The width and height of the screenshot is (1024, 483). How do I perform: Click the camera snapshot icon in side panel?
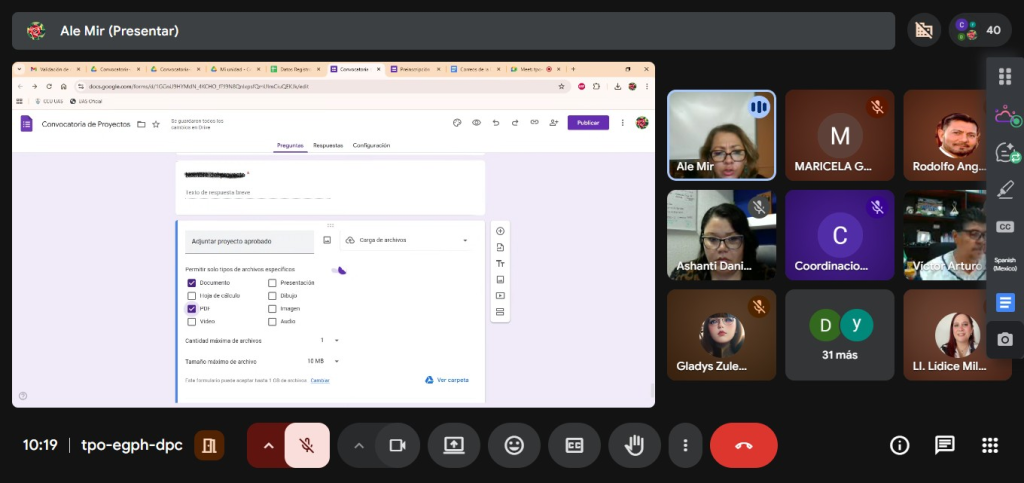pos(1005,340)
